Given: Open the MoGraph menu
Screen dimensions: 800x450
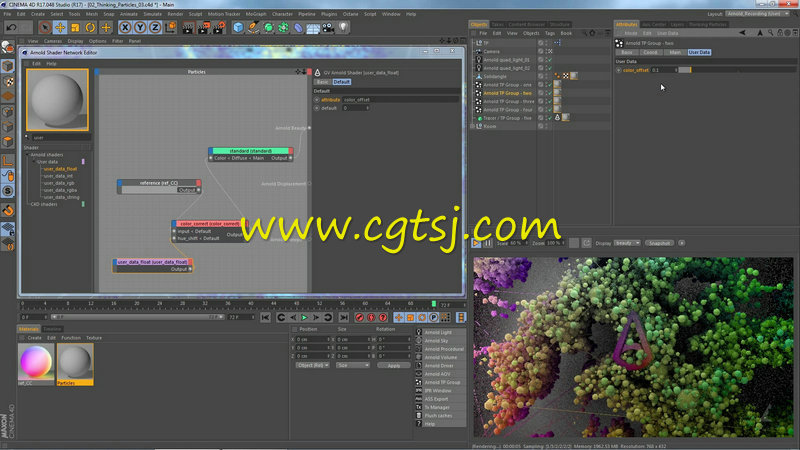Looking at the screenshot, I should (256, 14).
